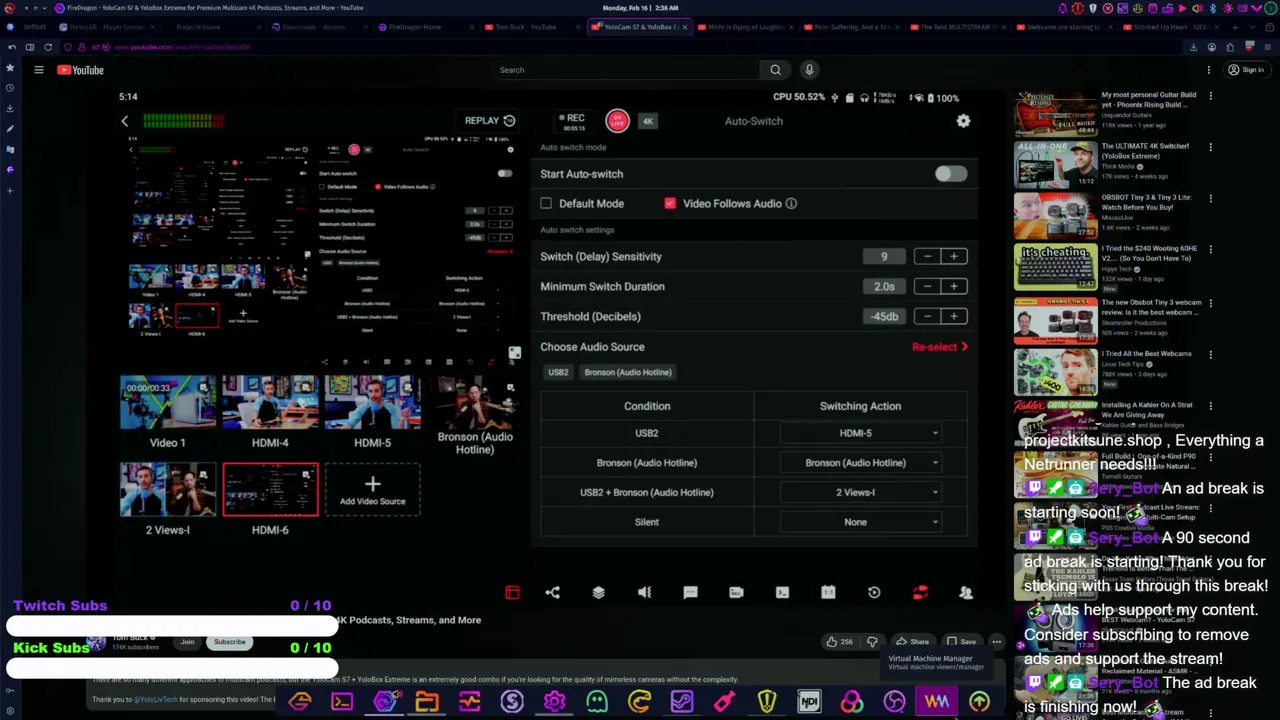Decrease Minimum Switch Duration with minus
This screenshot has height=720, width=1280.
pos(928,287)
